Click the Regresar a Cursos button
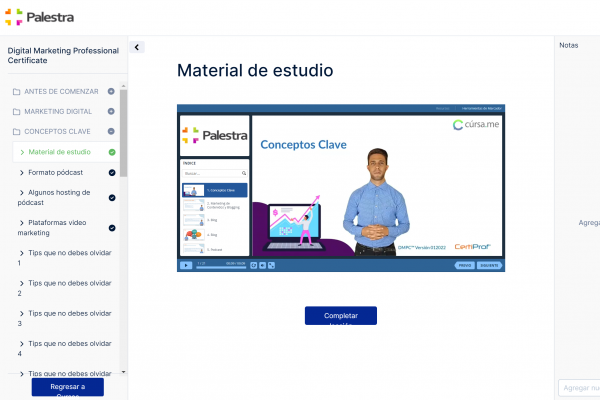This screenshot has height=400, width=600. 67,387
